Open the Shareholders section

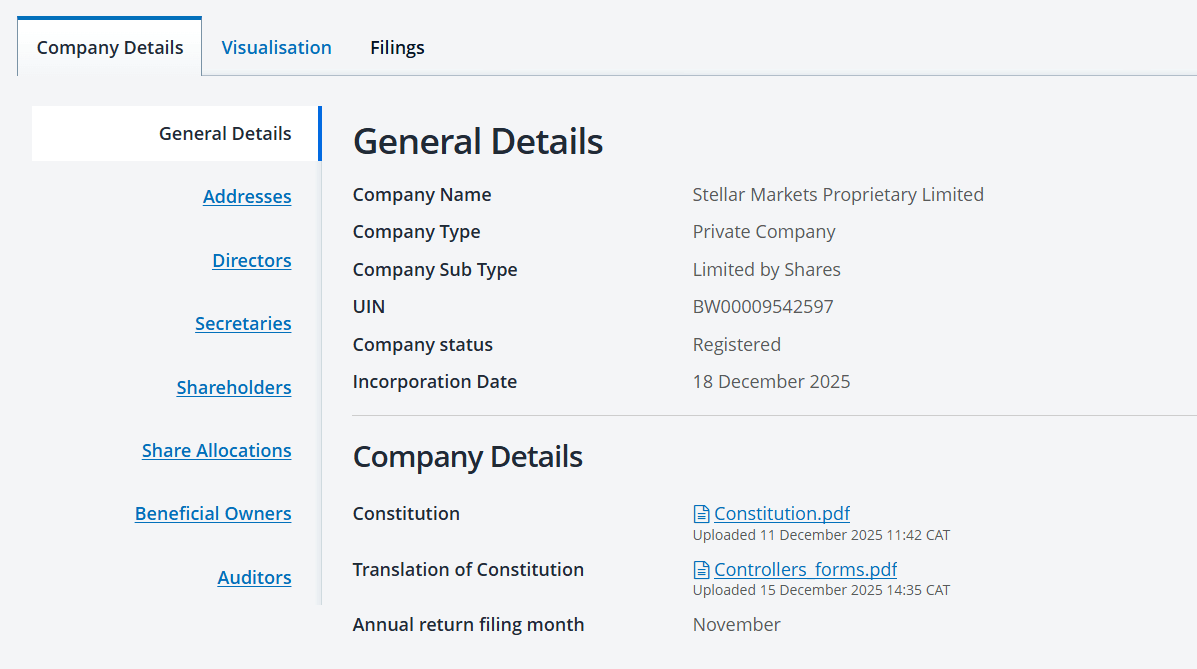tap(234, 387)
